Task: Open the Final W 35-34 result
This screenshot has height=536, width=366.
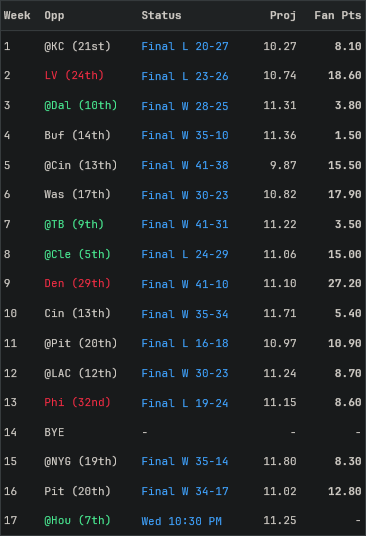Action: pyautogui.click(x=185, y=314)
